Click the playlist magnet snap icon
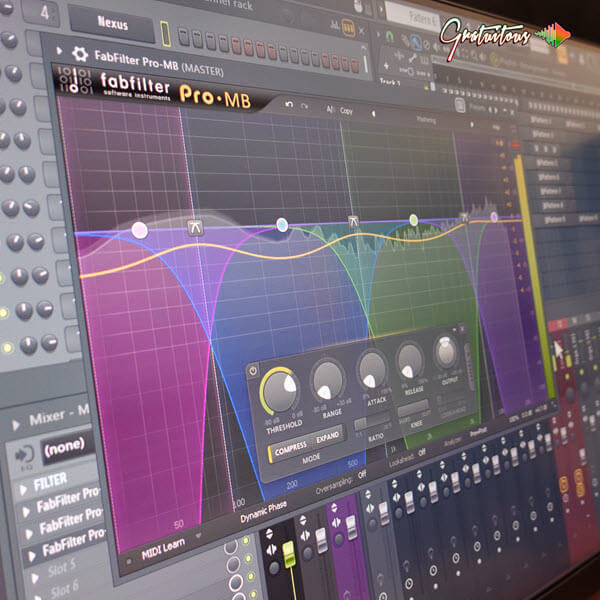Screen dimensions: 600x600 [x=390, y=36]
